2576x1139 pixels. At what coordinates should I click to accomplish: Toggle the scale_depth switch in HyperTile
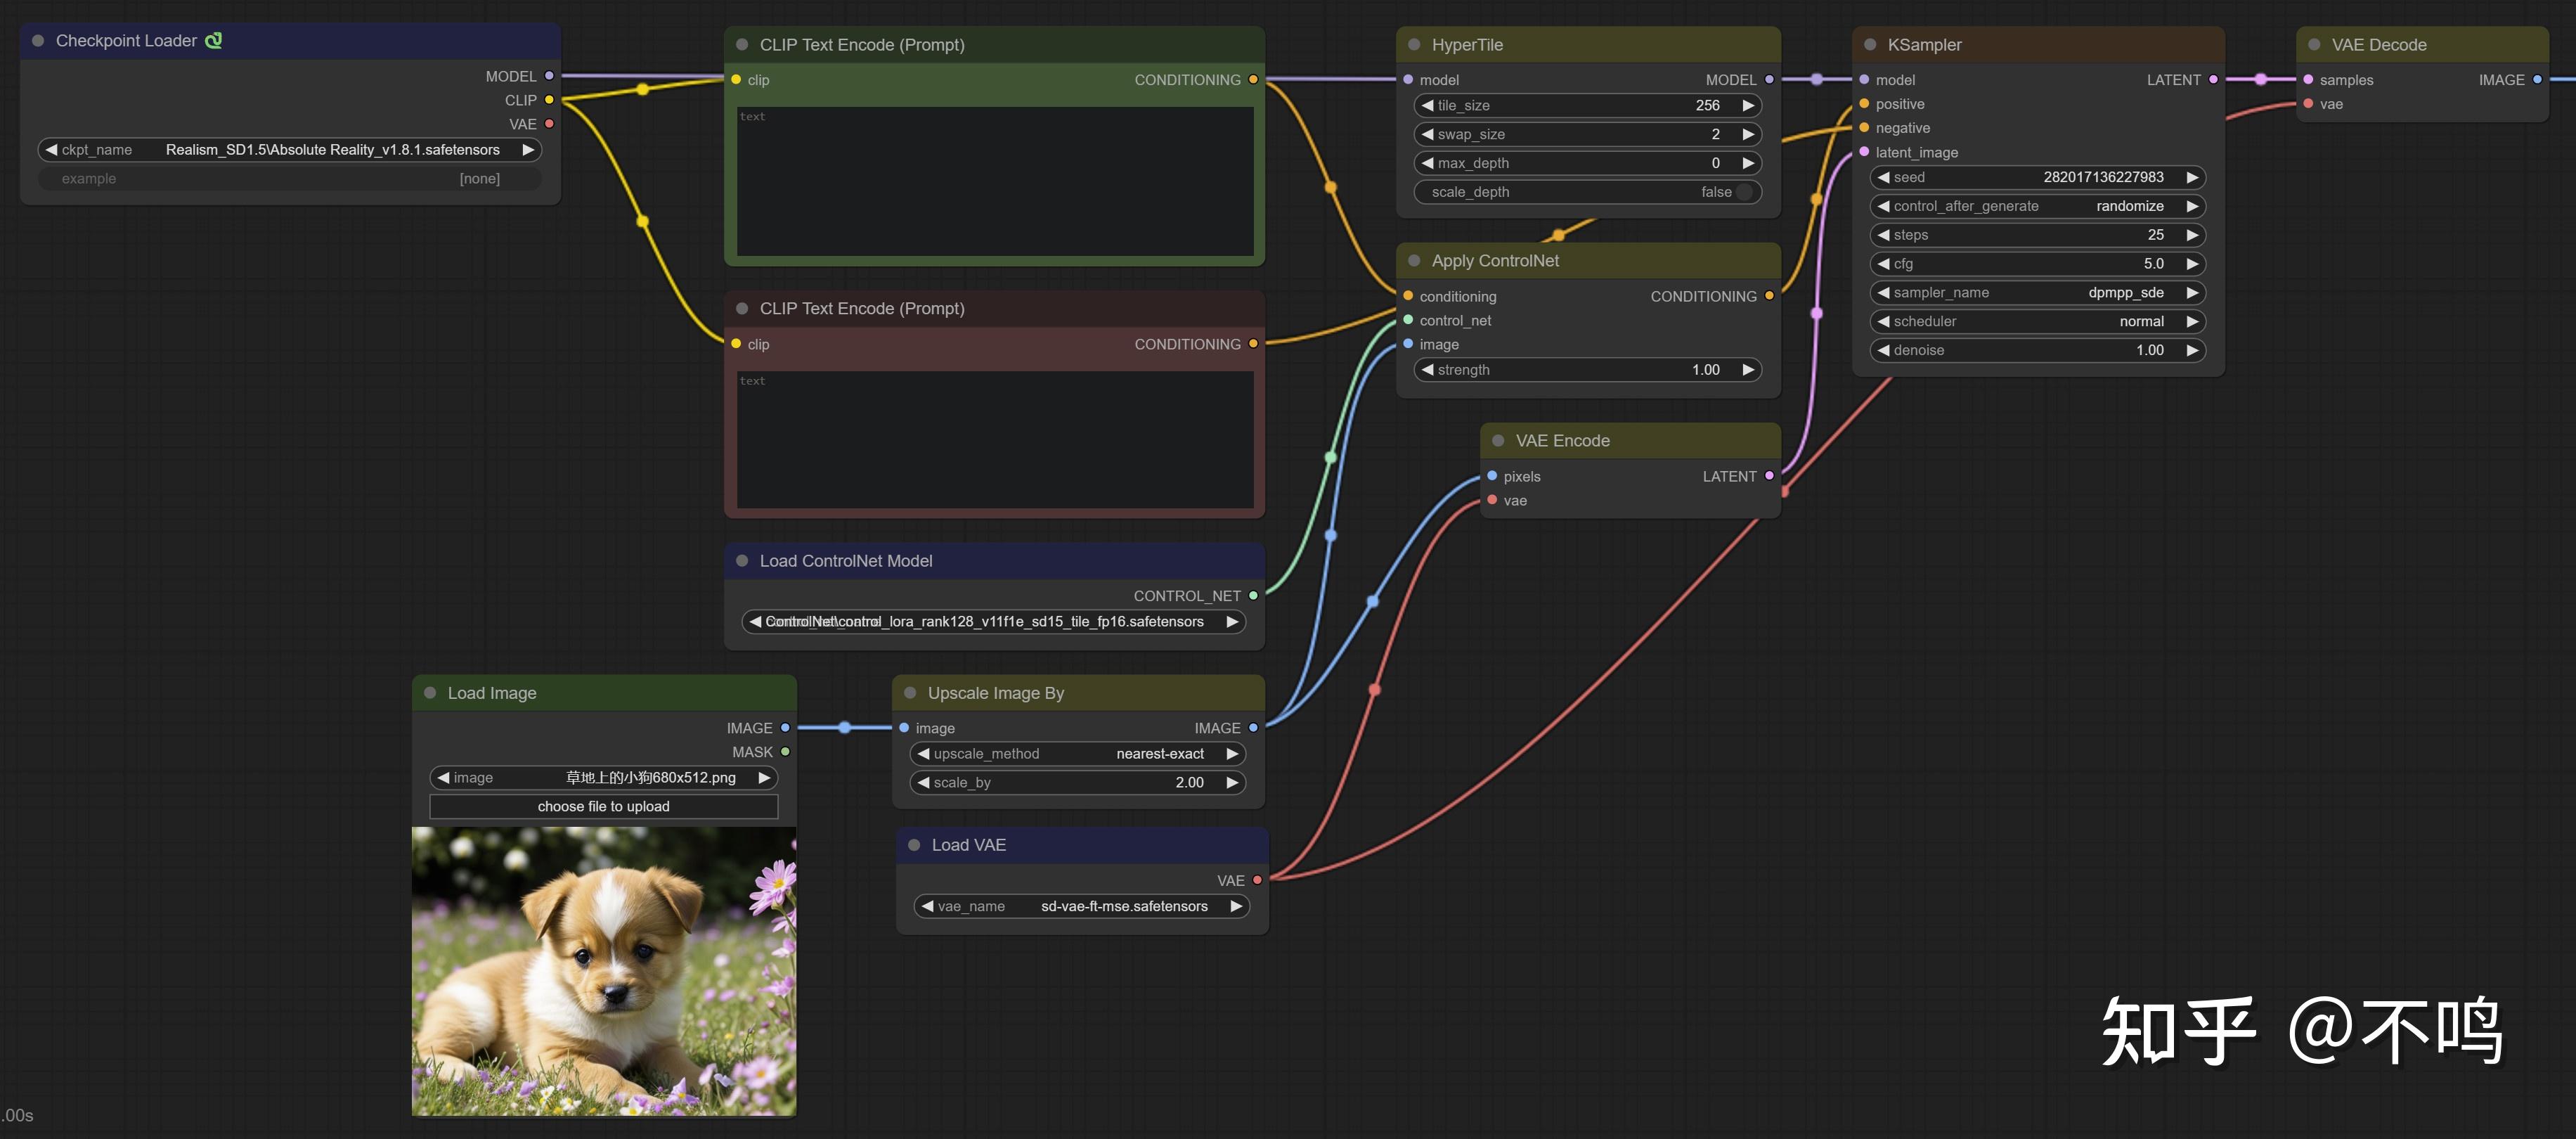pyautogui.click(x=1744, y=192)
